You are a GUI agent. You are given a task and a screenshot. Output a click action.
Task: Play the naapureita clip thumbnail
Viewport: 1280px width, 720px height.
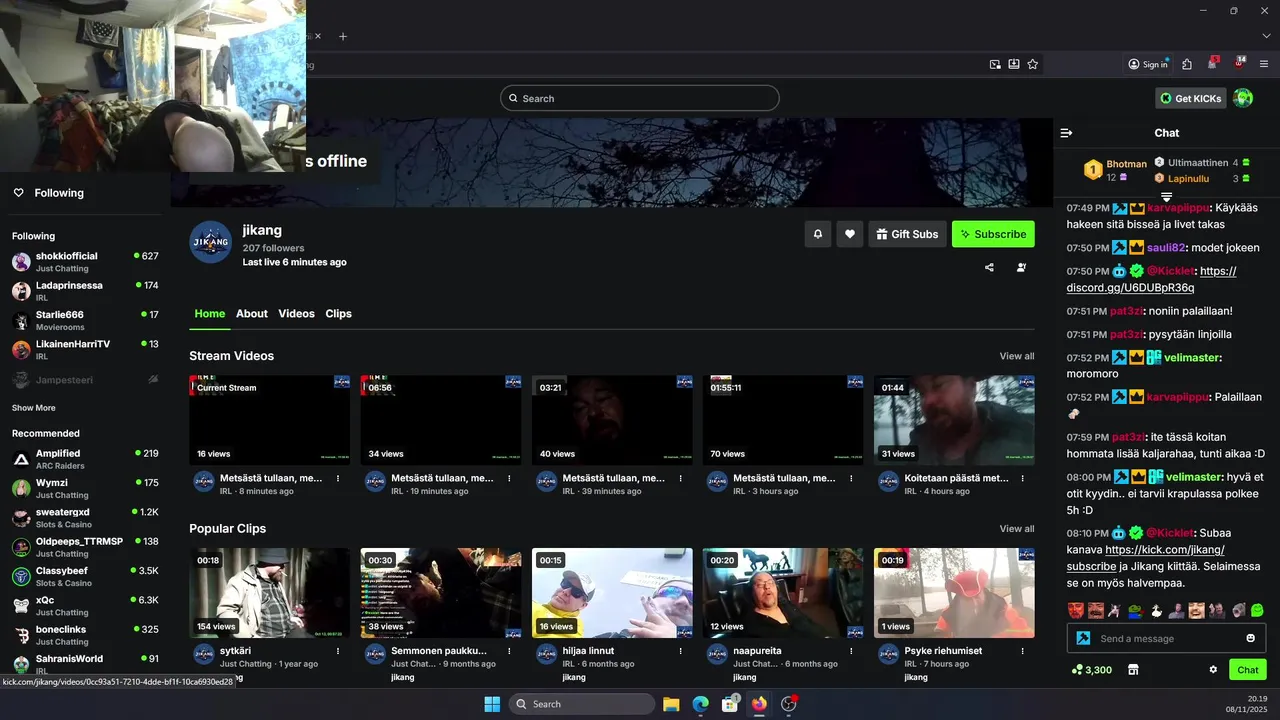click(x=783, y=593)
